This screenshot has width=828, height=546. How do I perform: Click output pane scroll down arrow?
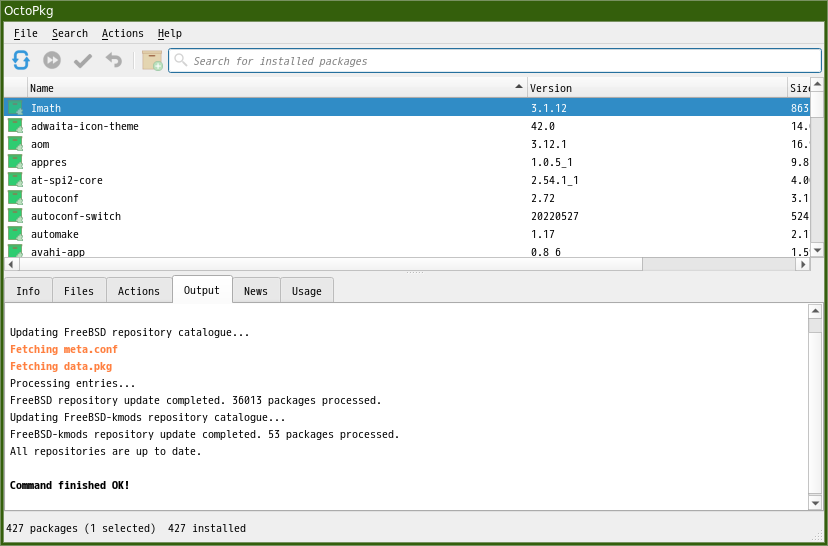point(815,502)
